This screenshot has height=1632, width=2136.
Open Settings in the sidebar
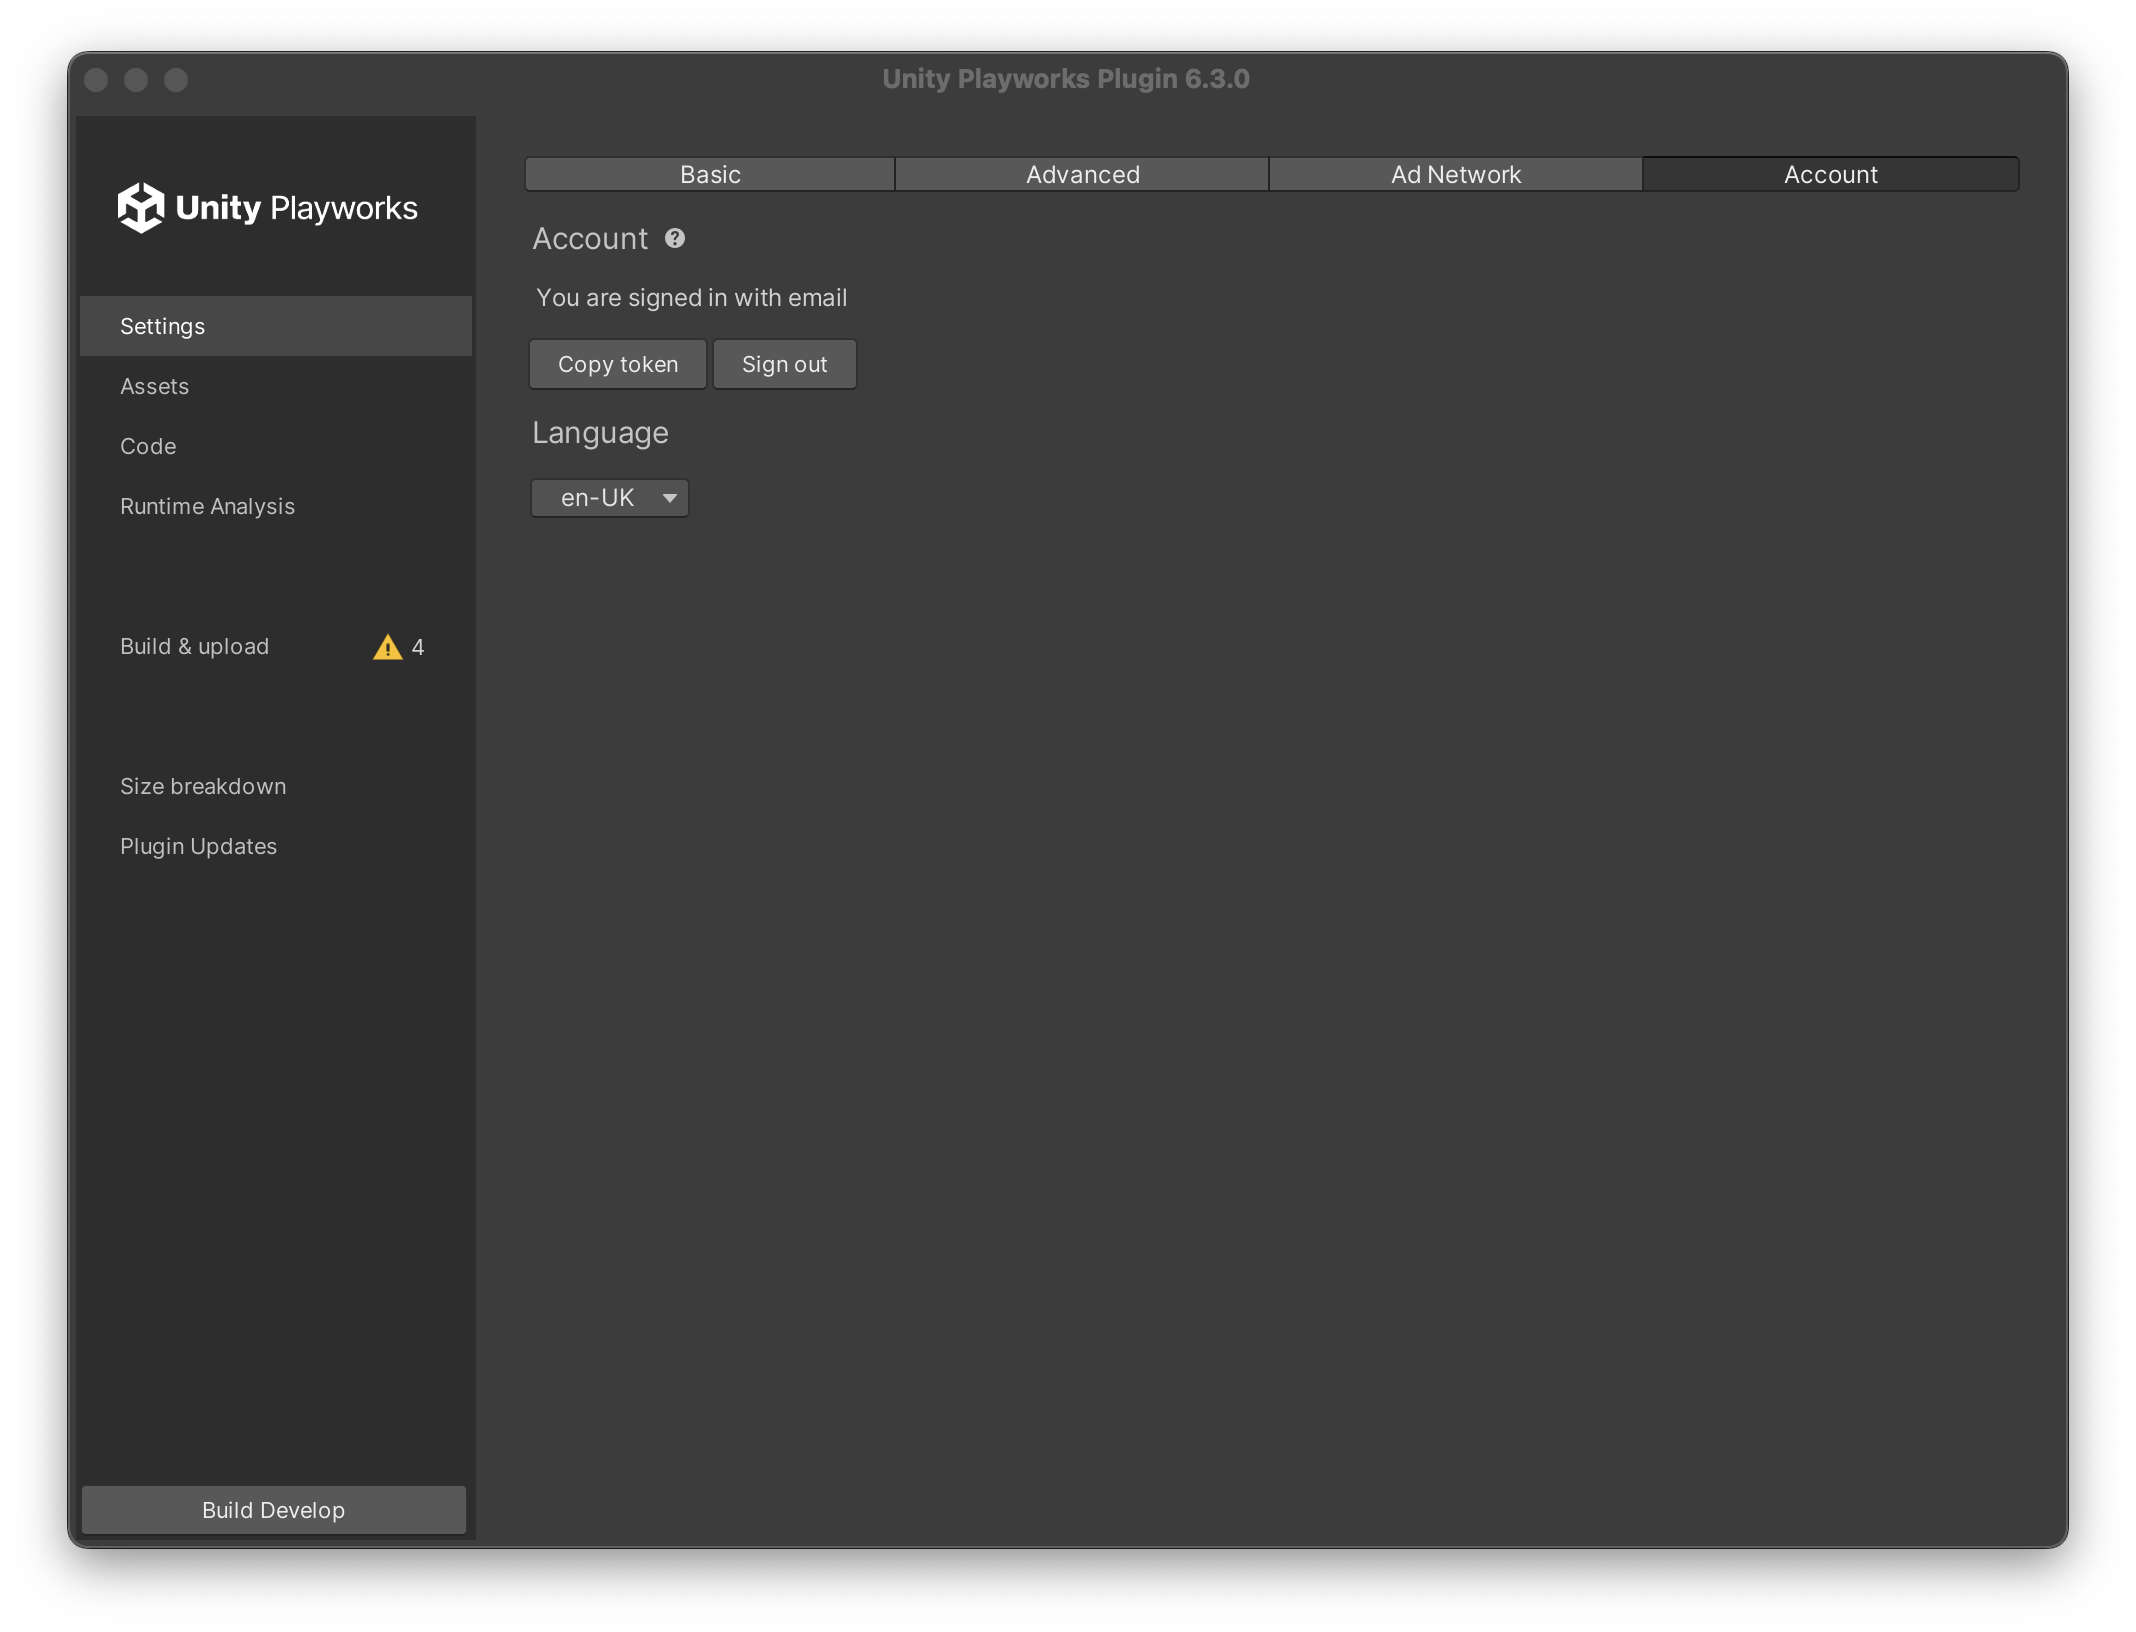coord(276,326)
